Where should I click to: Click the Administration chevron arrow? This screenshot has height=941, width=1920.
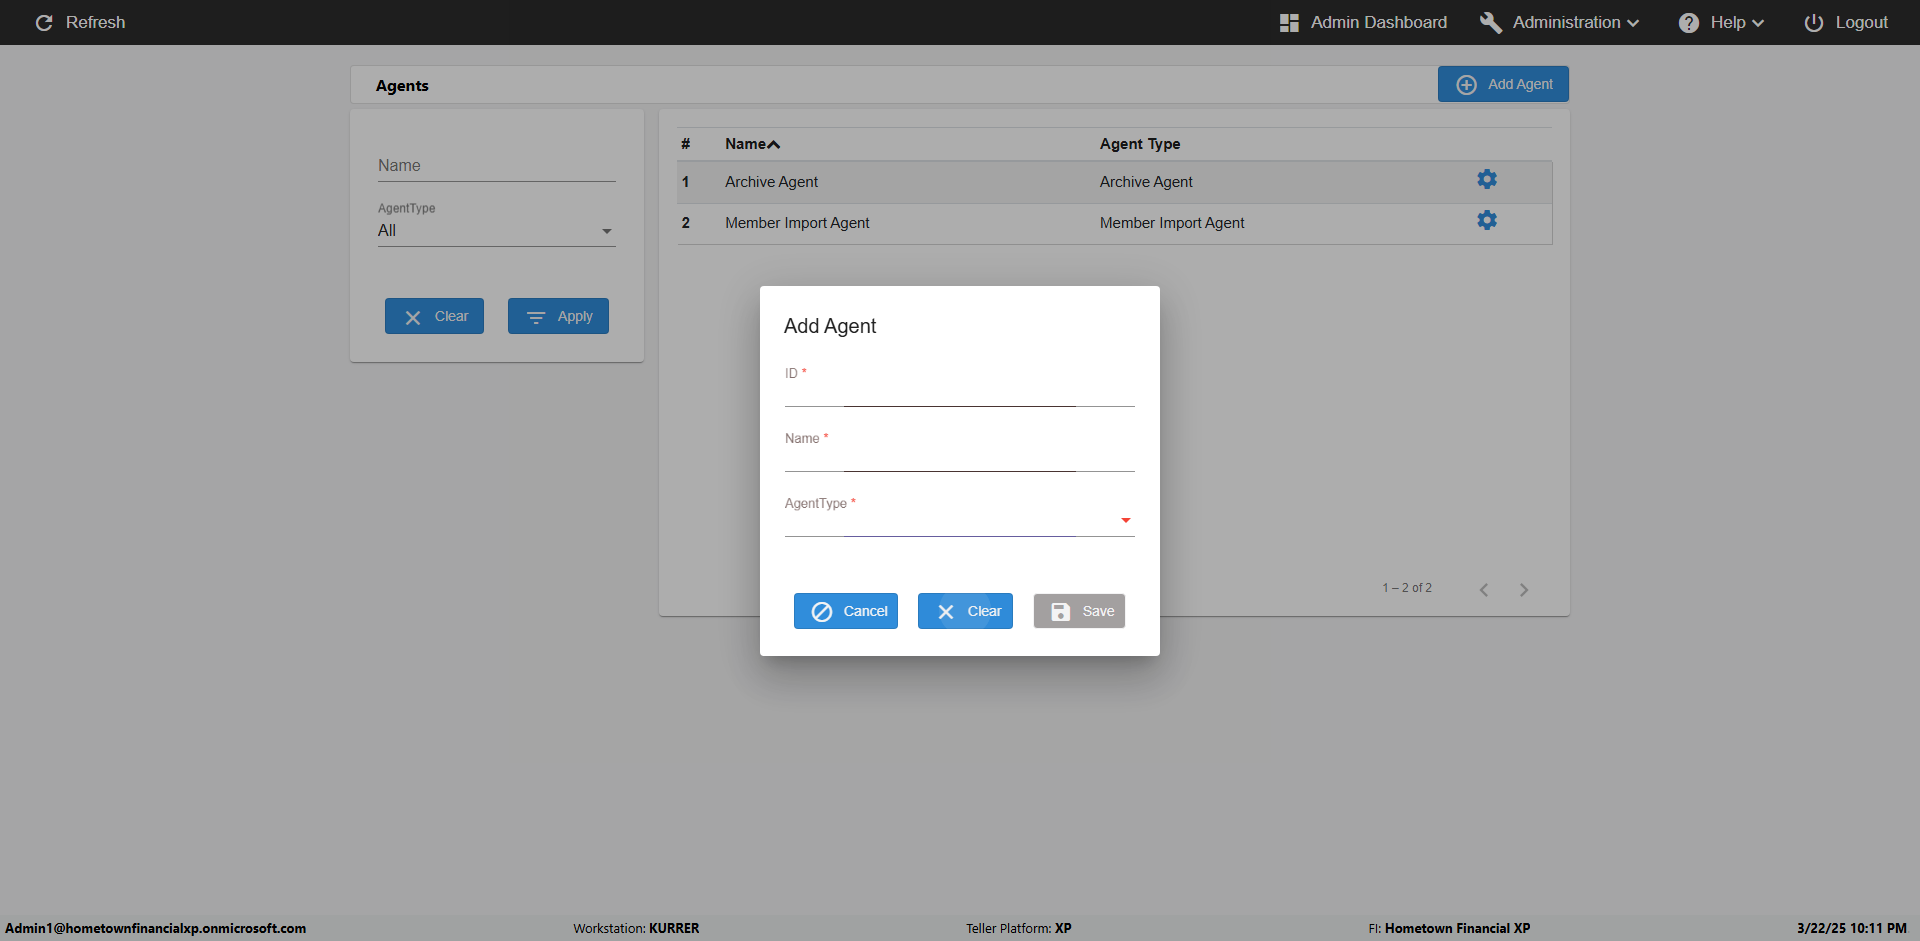click(1633, 23)
